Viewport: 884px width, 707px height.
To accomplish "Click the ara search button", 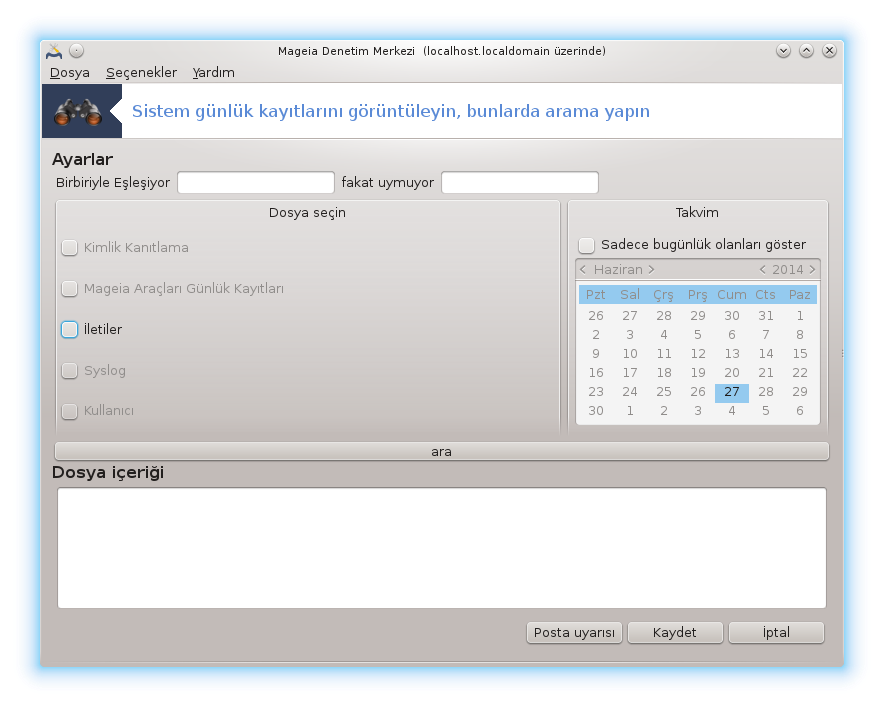I will point(441,452).
